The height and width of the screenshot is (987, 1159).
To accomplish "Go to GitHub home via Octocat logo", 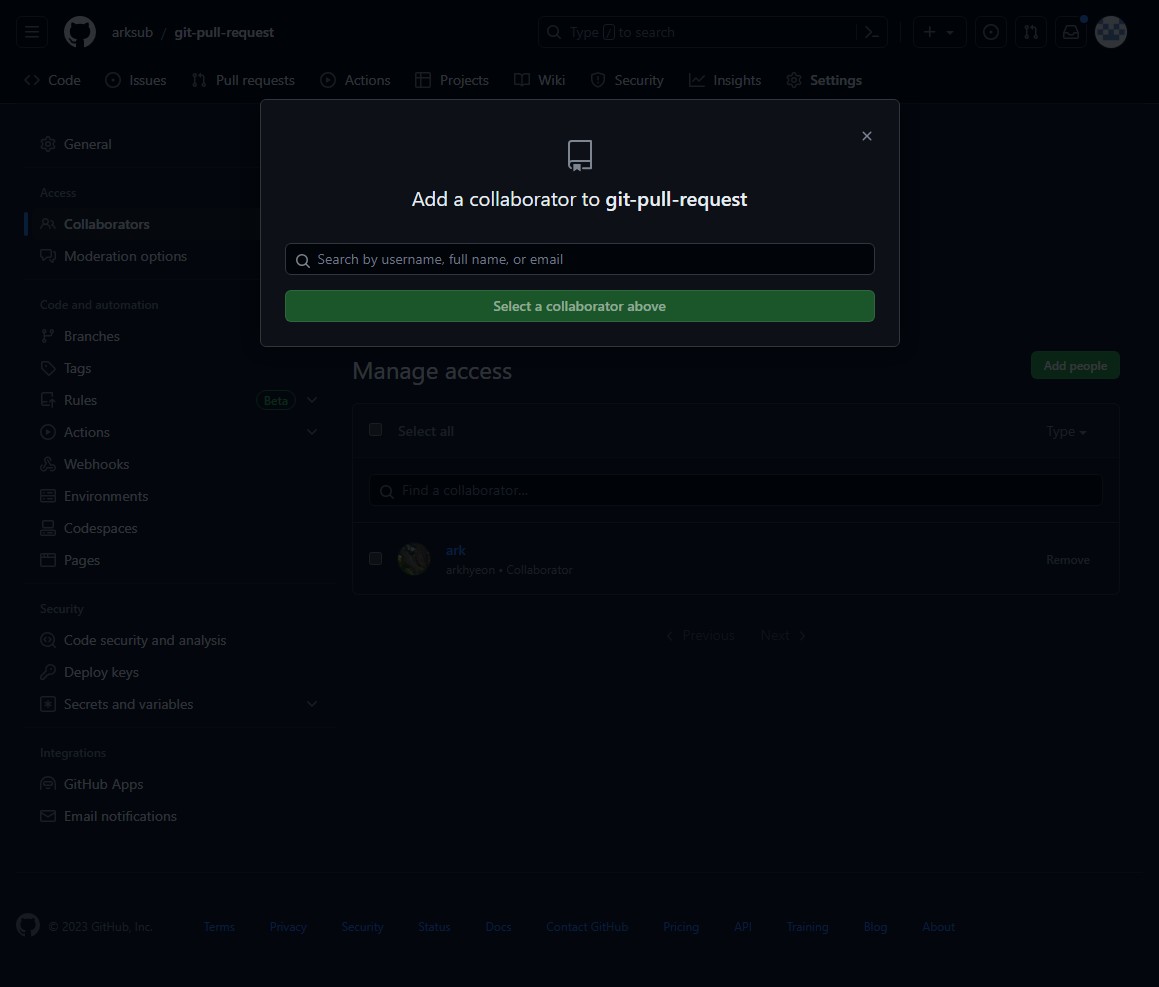I will 80,32.
